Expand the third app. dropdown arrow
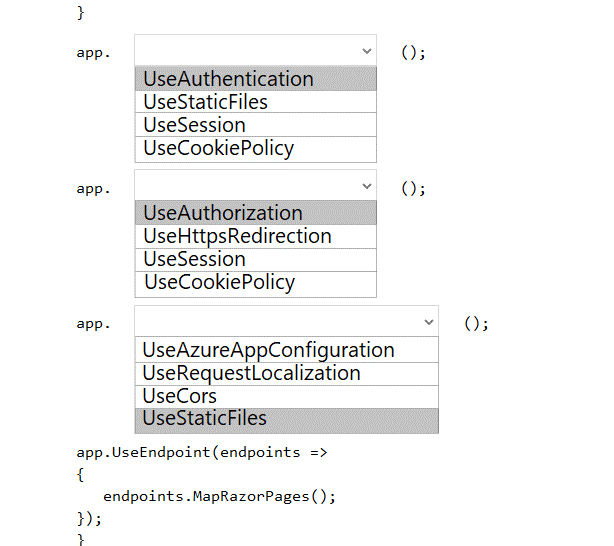Screen dimensions: 614x546 coord(429,322)
